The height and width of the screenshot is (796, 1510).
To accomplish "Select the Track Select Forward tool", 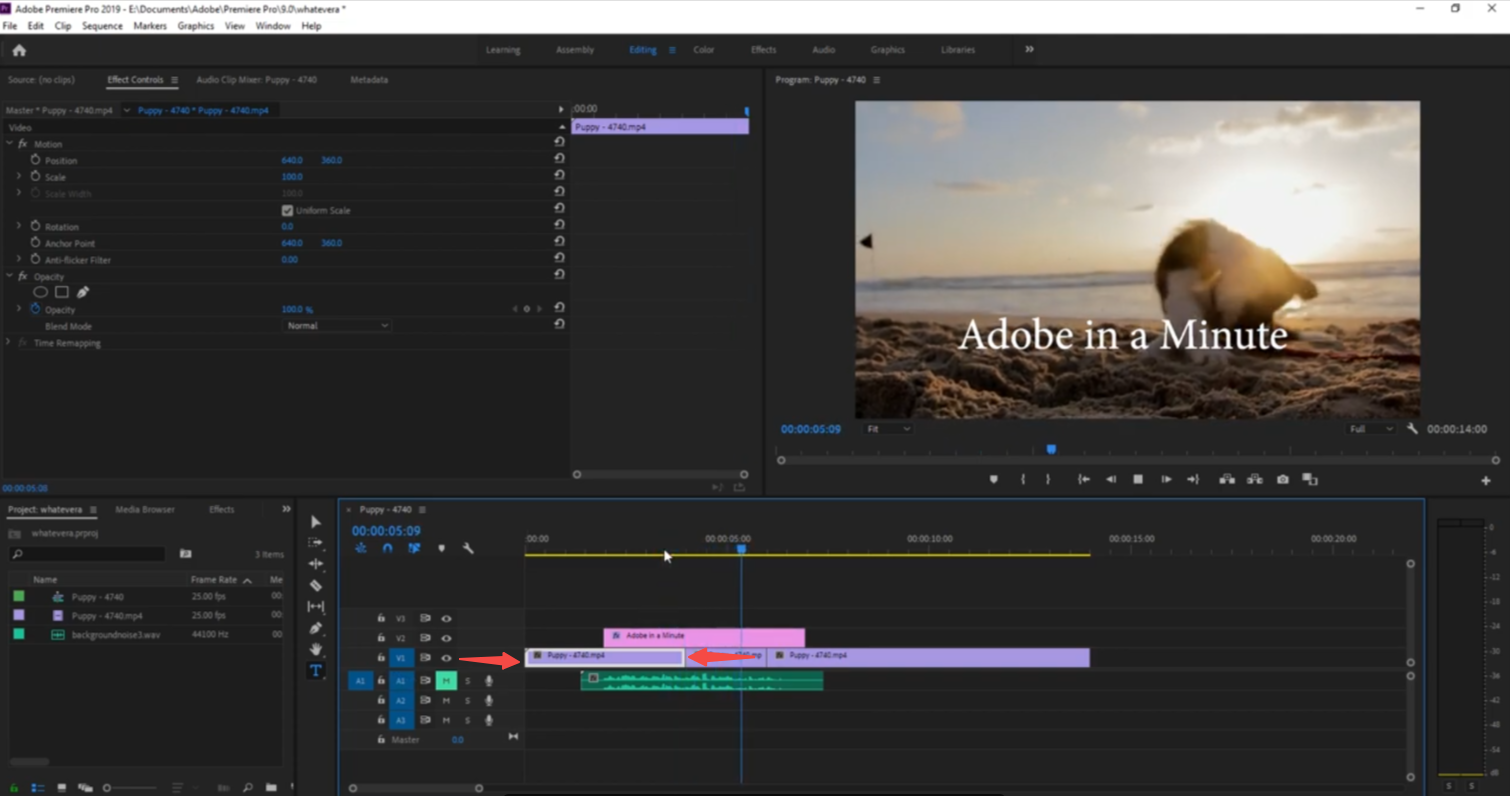I will (315, 542).
